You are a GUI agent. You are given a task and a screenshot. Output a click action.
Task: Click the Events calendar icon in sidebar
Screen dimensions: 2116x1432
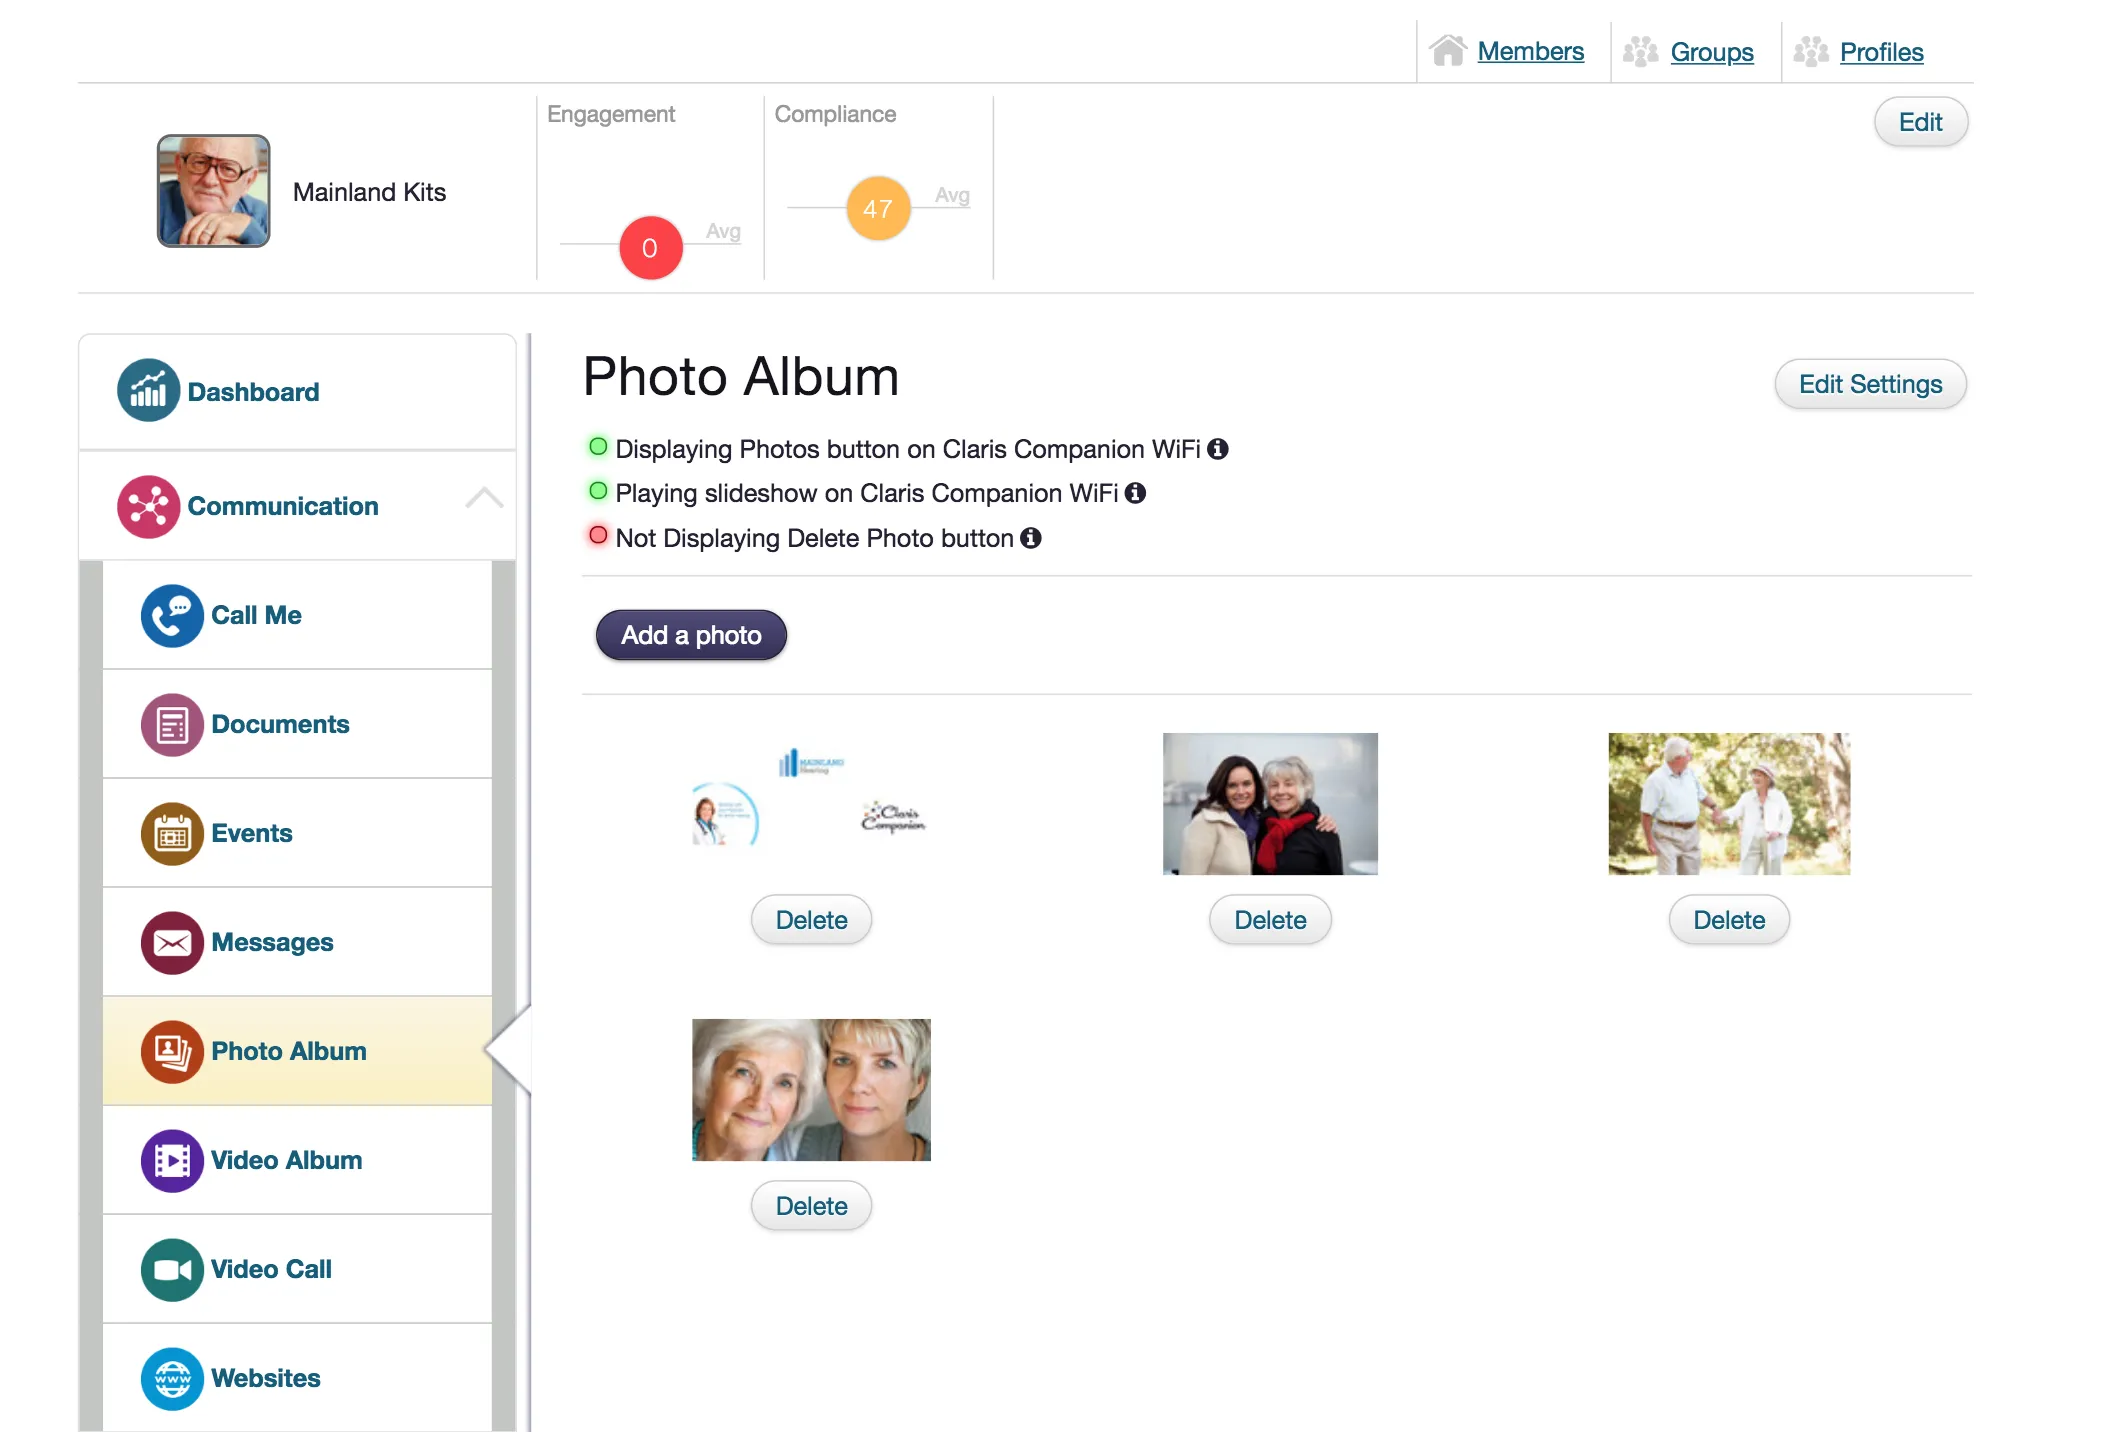click(x=171, y=831)
